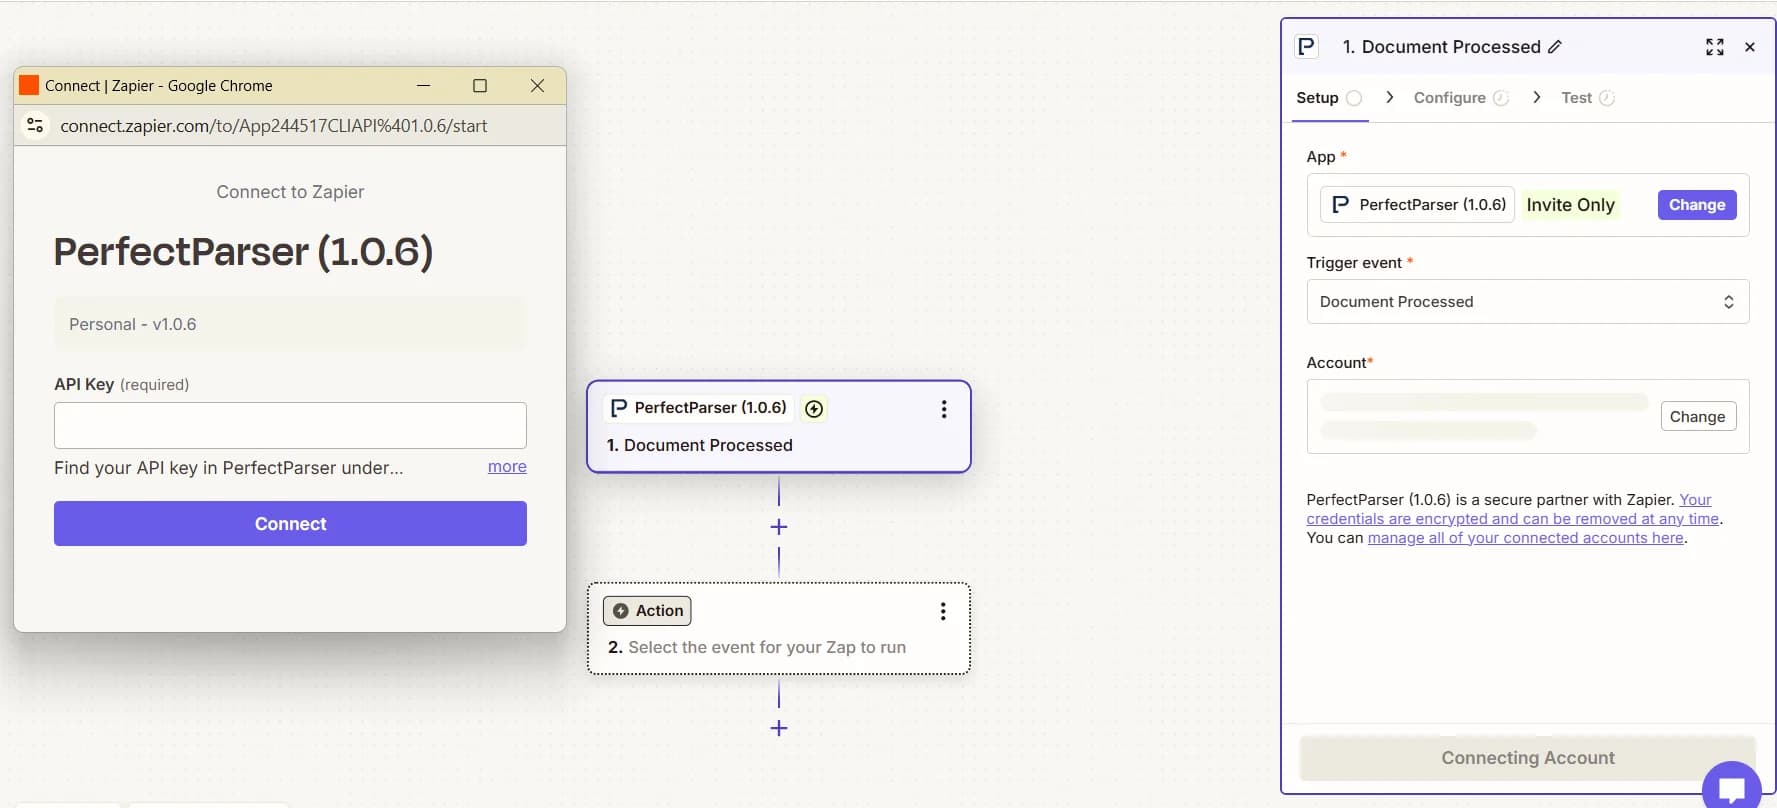This screenshot has width=1777, height=808.
Task: Click the site info icon in the Chrome address bar
Action: (x=35, y=125)
